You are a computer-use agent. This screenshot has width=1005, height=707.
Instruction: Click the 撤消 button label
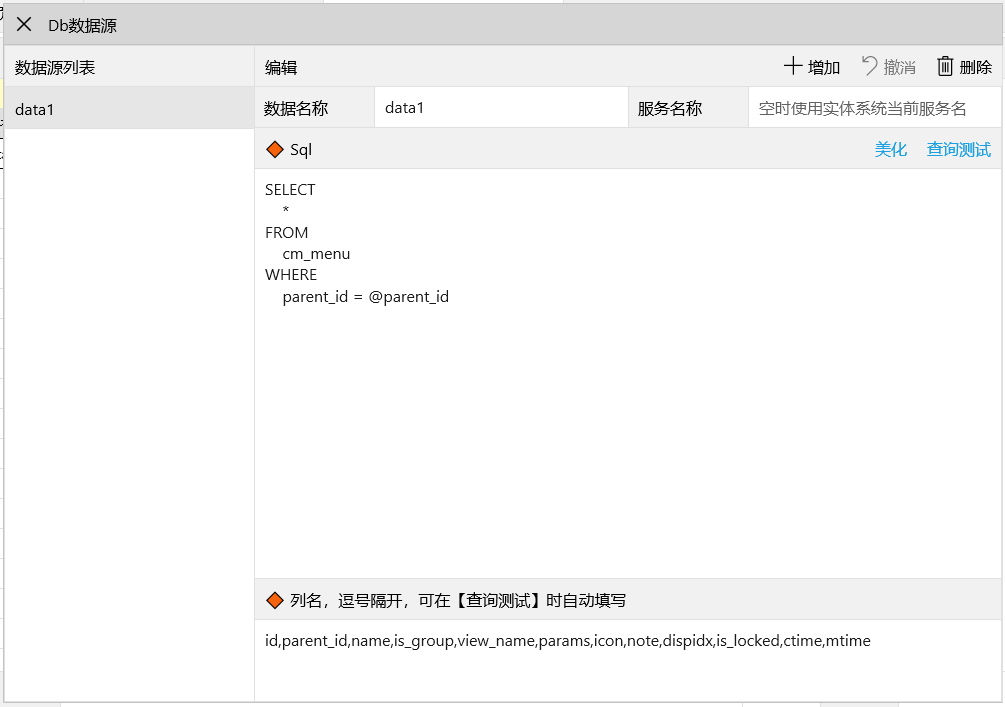[x=899, y=67]
